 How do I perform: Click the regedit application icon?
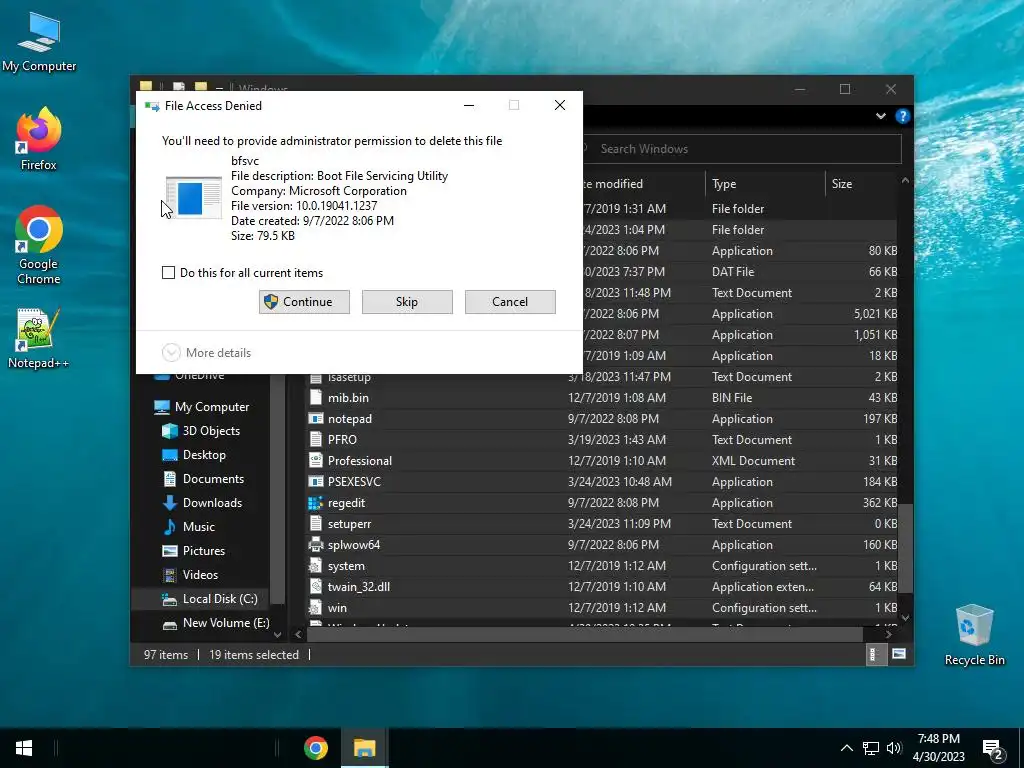click(315, 503)
